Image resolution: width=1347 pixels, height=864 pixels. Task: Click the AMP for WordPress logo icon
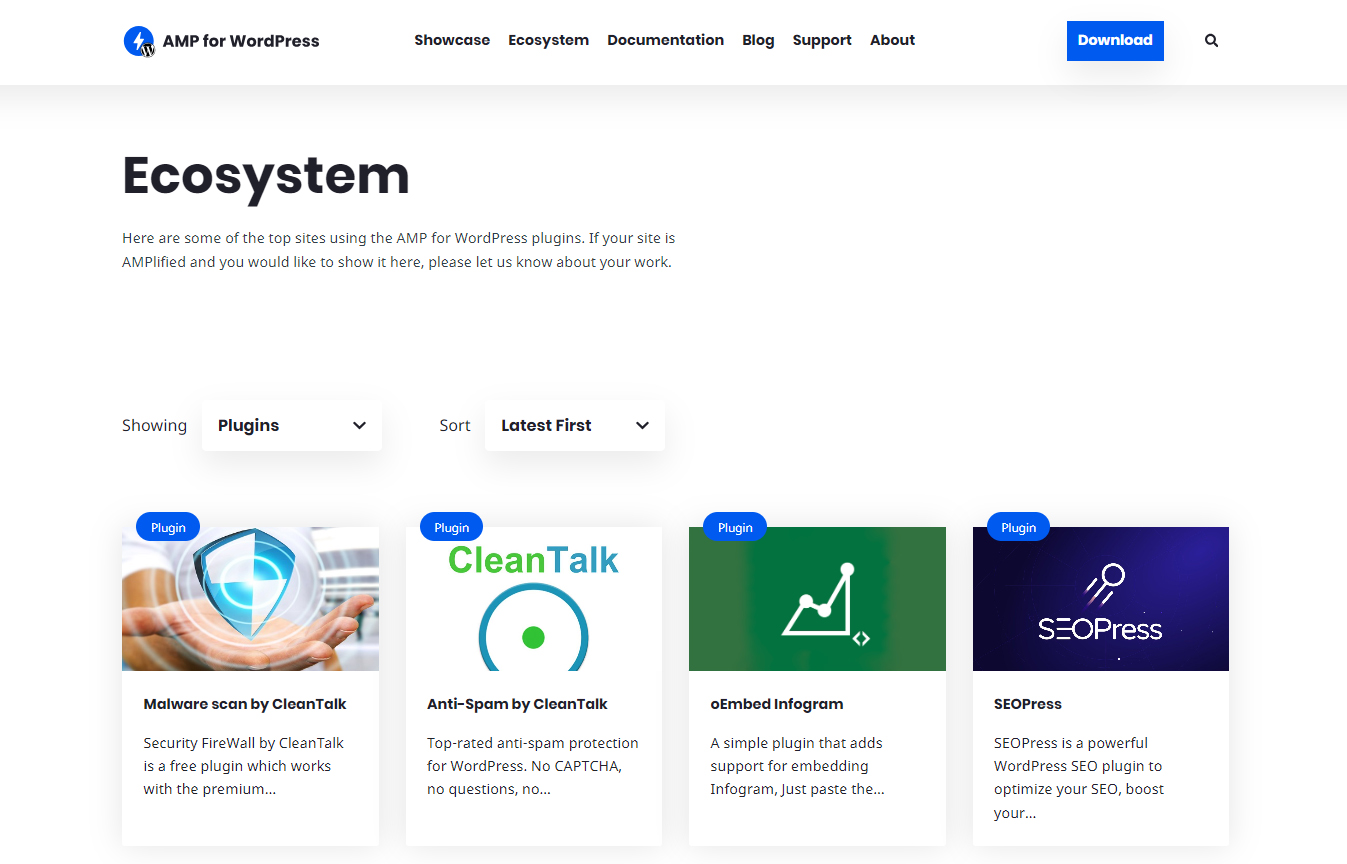pos(139,41)
